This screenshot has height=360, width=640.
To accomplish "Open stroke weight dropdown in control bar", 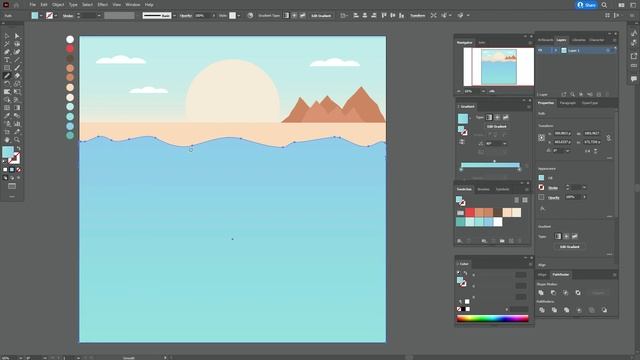I will 99,16.
